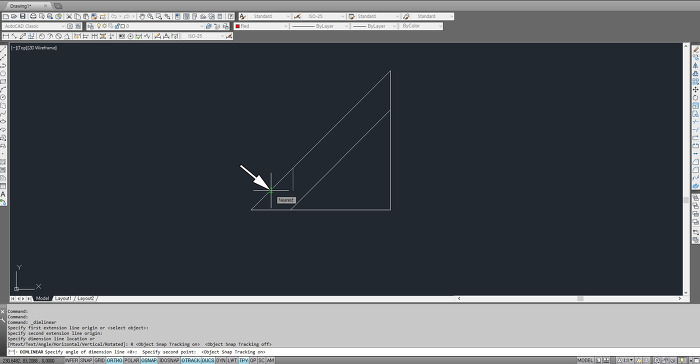Select the Multiline Text tool
This screenshot has height=364, width=700.
pyautogui.click(x=3, y=194)
